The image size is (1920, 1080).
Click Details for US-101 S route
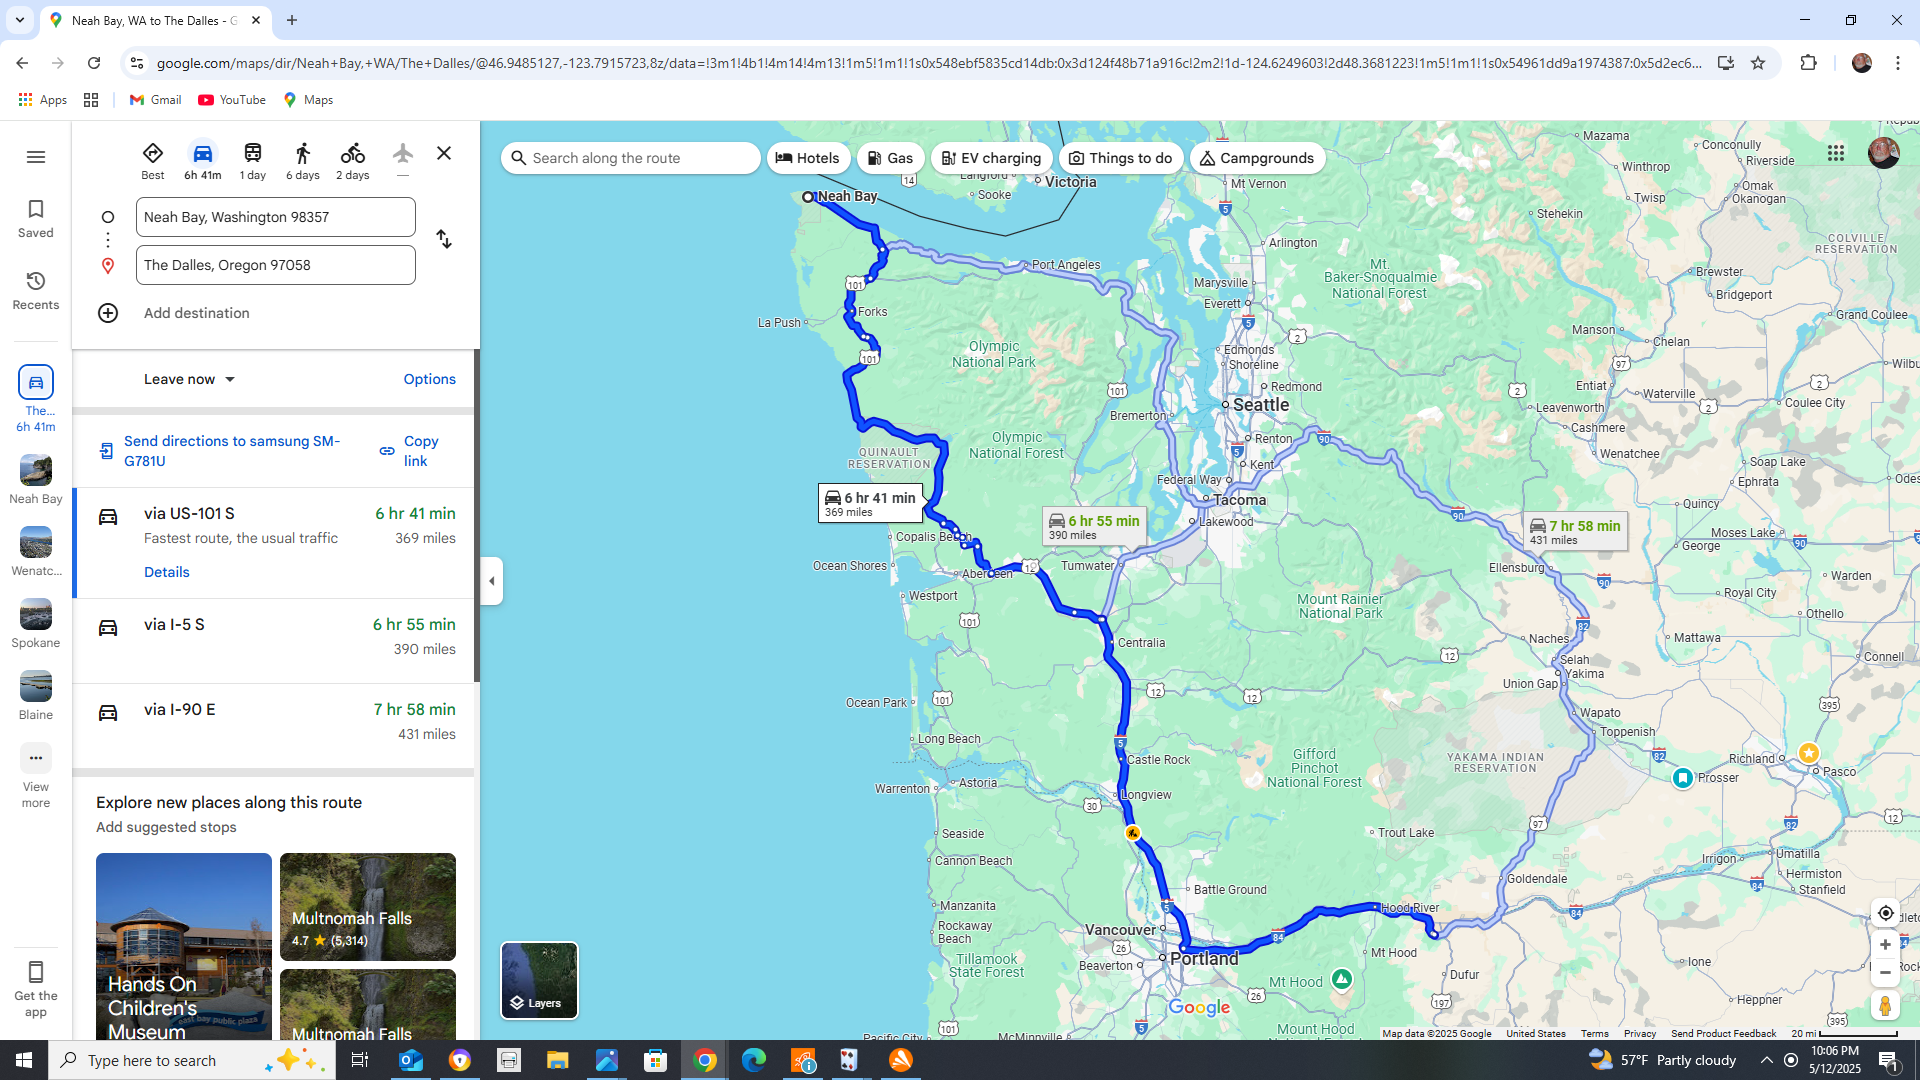click(166, 572)
